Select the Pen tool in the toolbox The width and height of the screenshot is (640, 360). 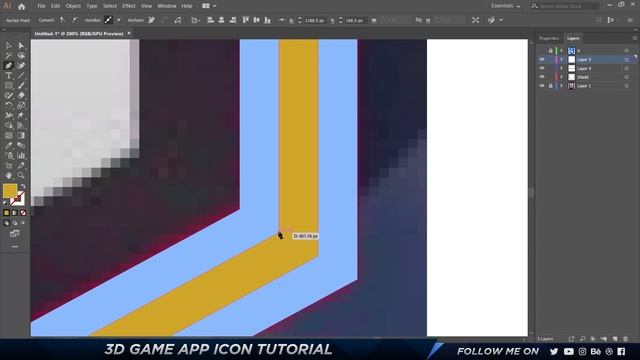(x=9, y=66)
